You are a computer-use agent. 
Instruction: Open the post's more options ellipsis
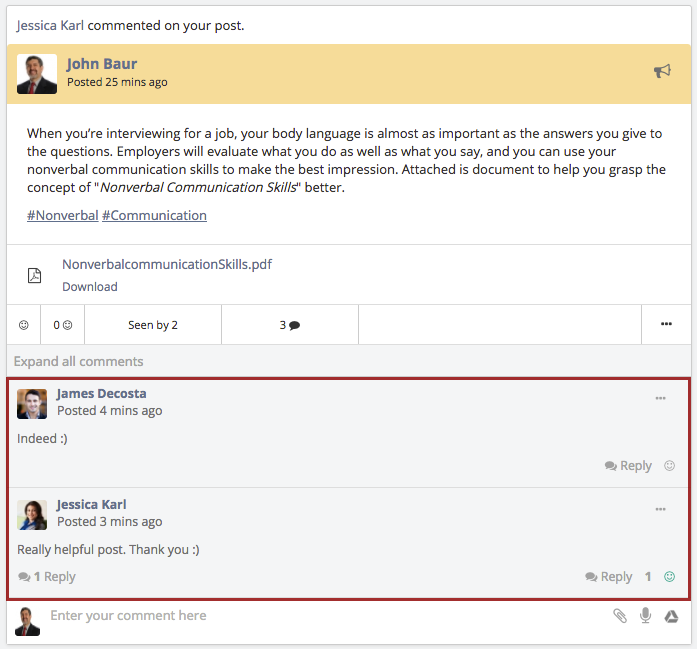[666, 324]
